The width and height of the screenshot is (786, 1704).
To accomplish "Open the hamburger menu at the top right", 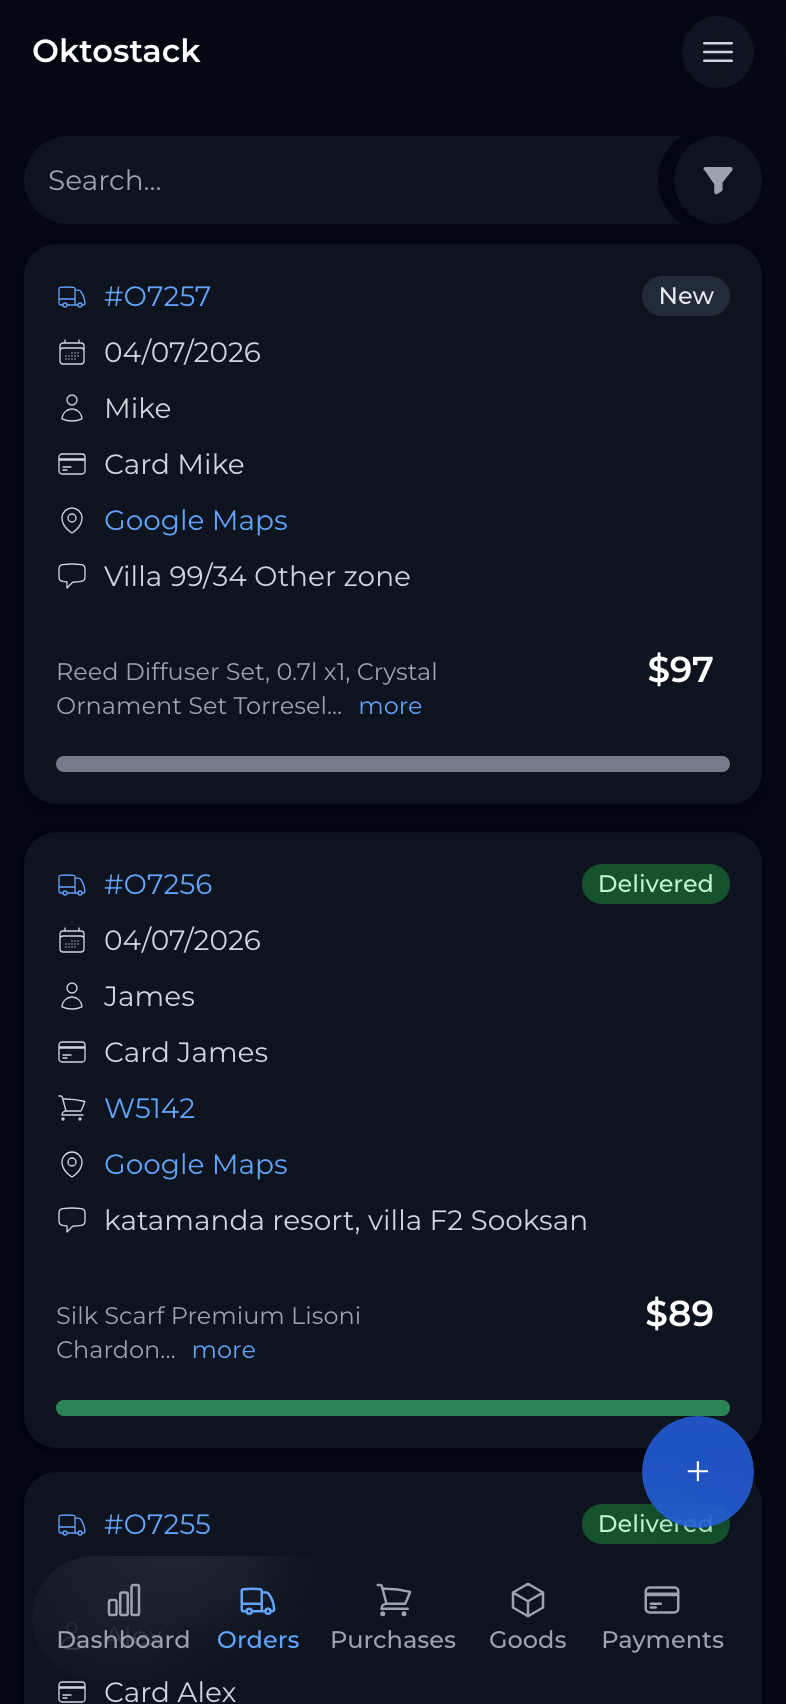I will [717, 52].
